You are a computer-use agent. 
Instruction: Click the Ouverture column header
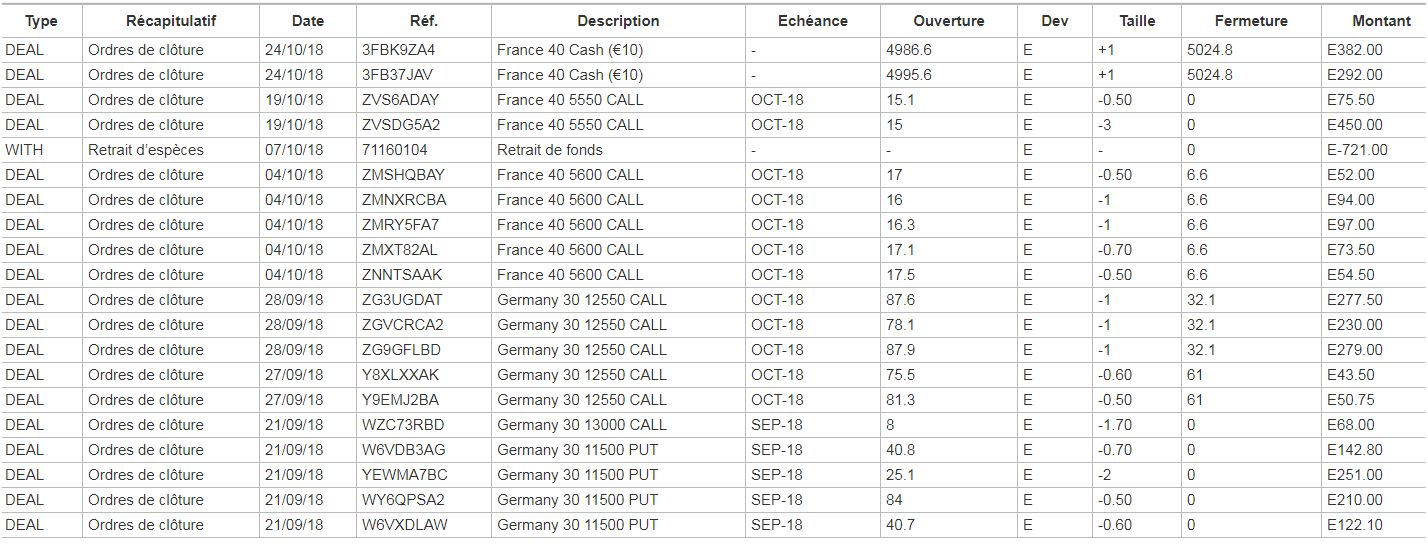(948, 21)
